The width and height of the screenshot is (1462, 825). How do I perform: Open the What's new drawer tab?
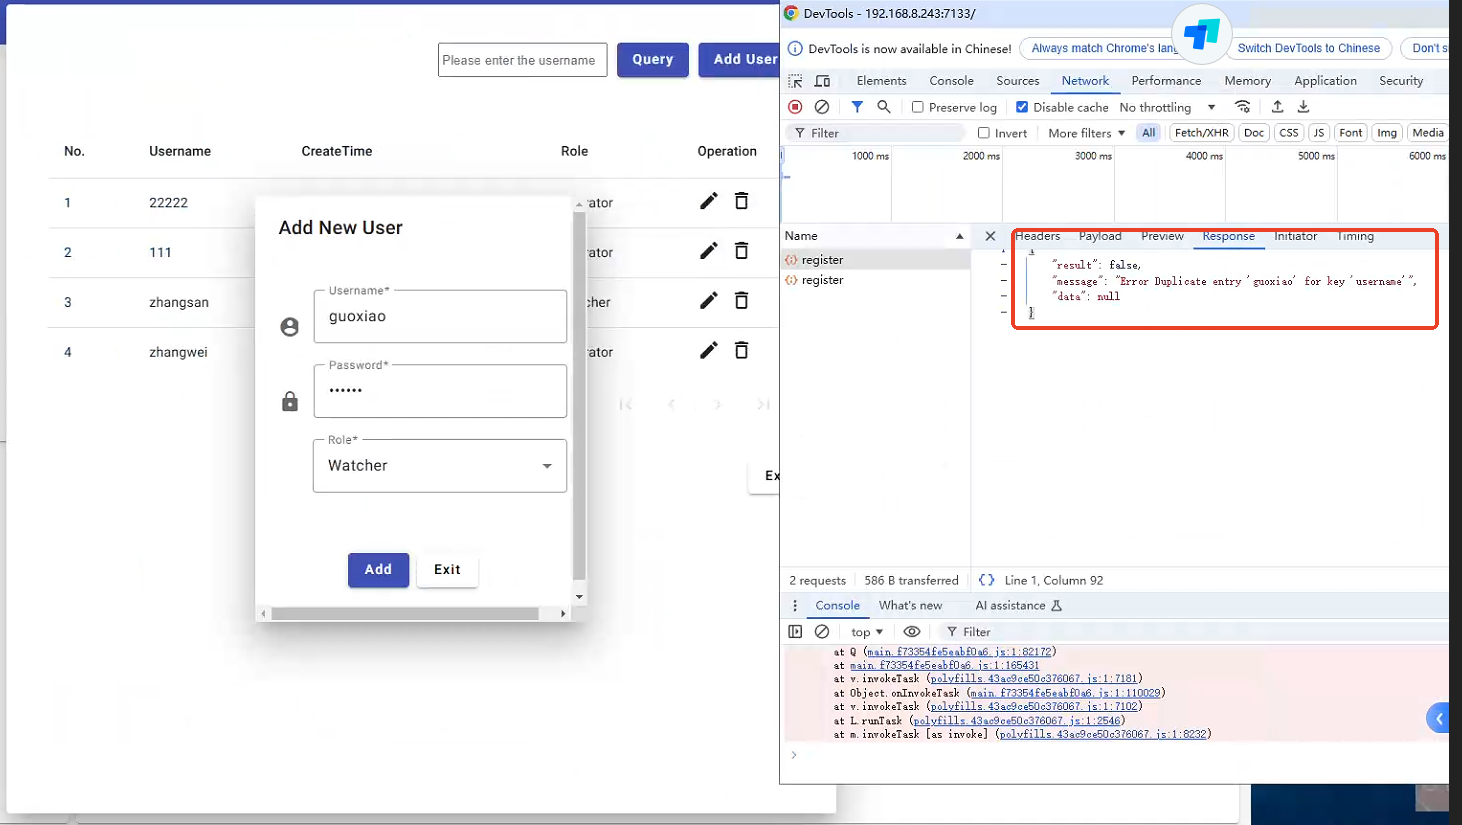tap(910, 606)
